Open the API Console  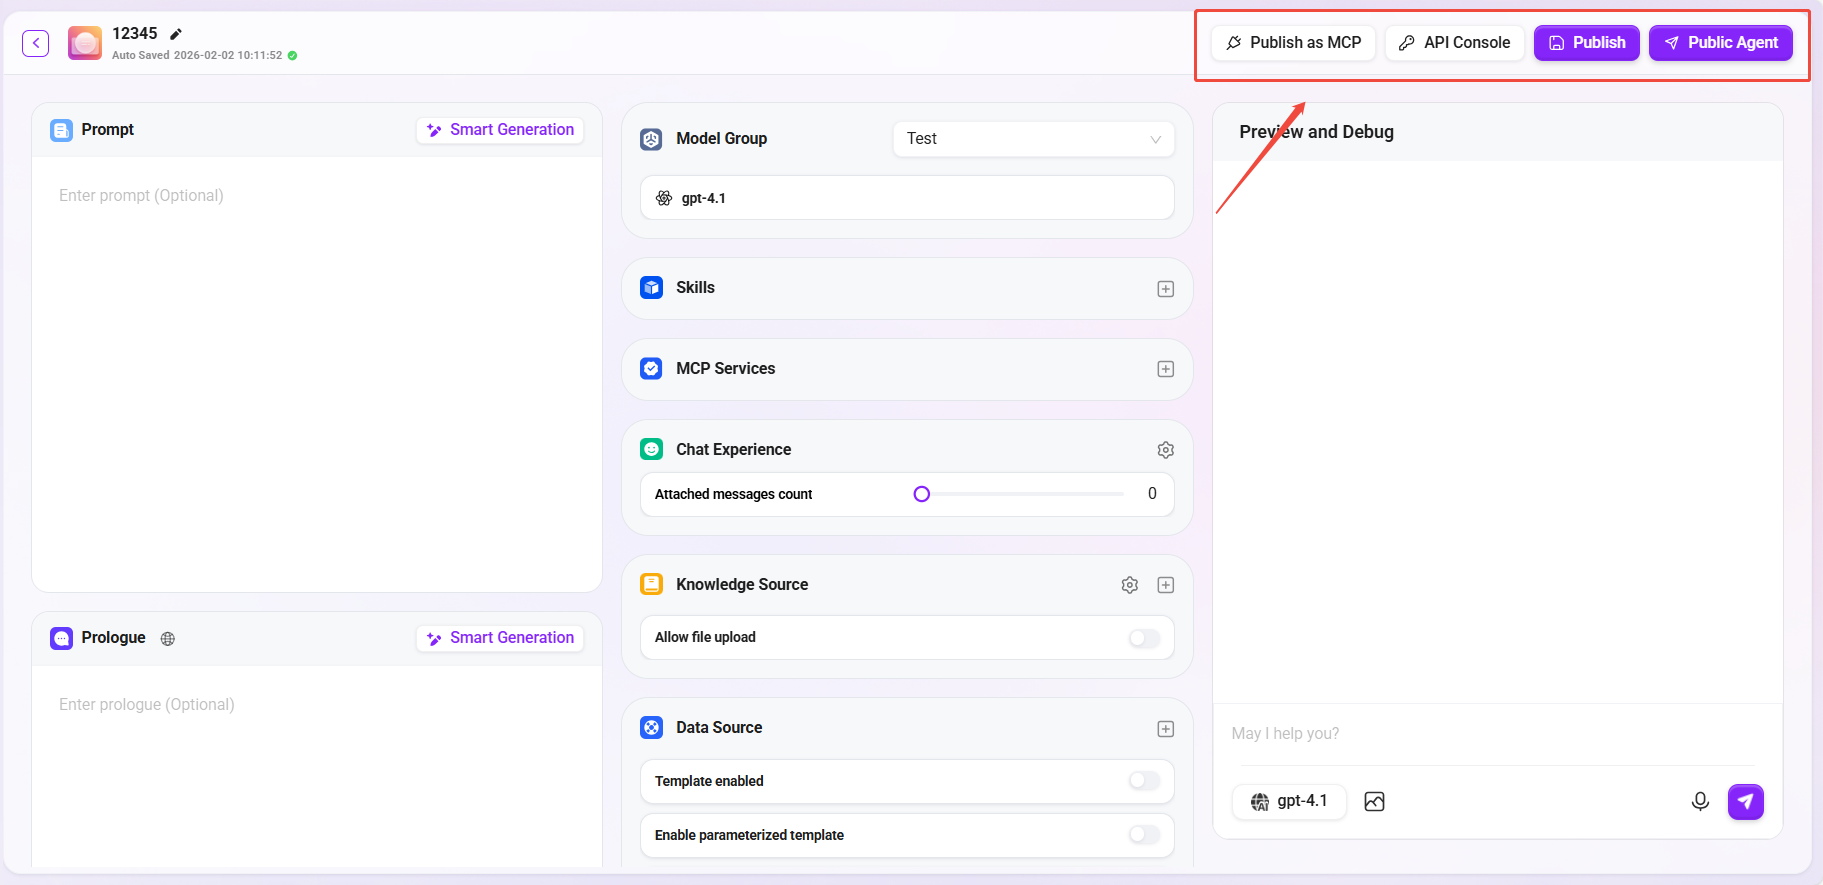point(1454,43)
